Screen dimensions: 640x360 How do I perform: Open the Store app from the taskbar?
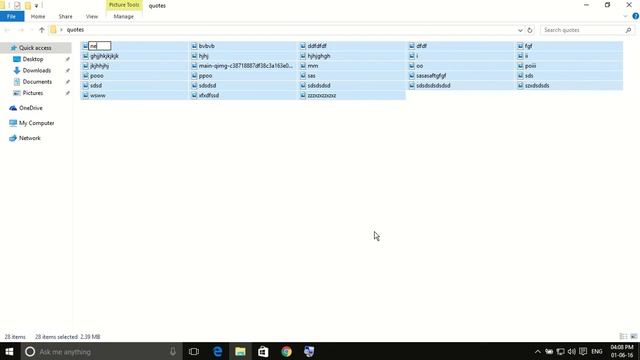pos(263,351)
